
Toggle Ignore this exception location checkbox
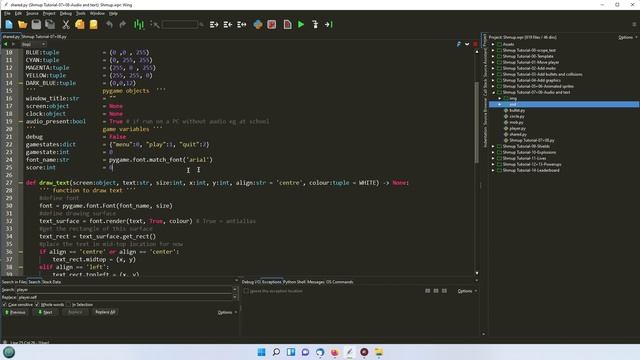click(246, 291)
